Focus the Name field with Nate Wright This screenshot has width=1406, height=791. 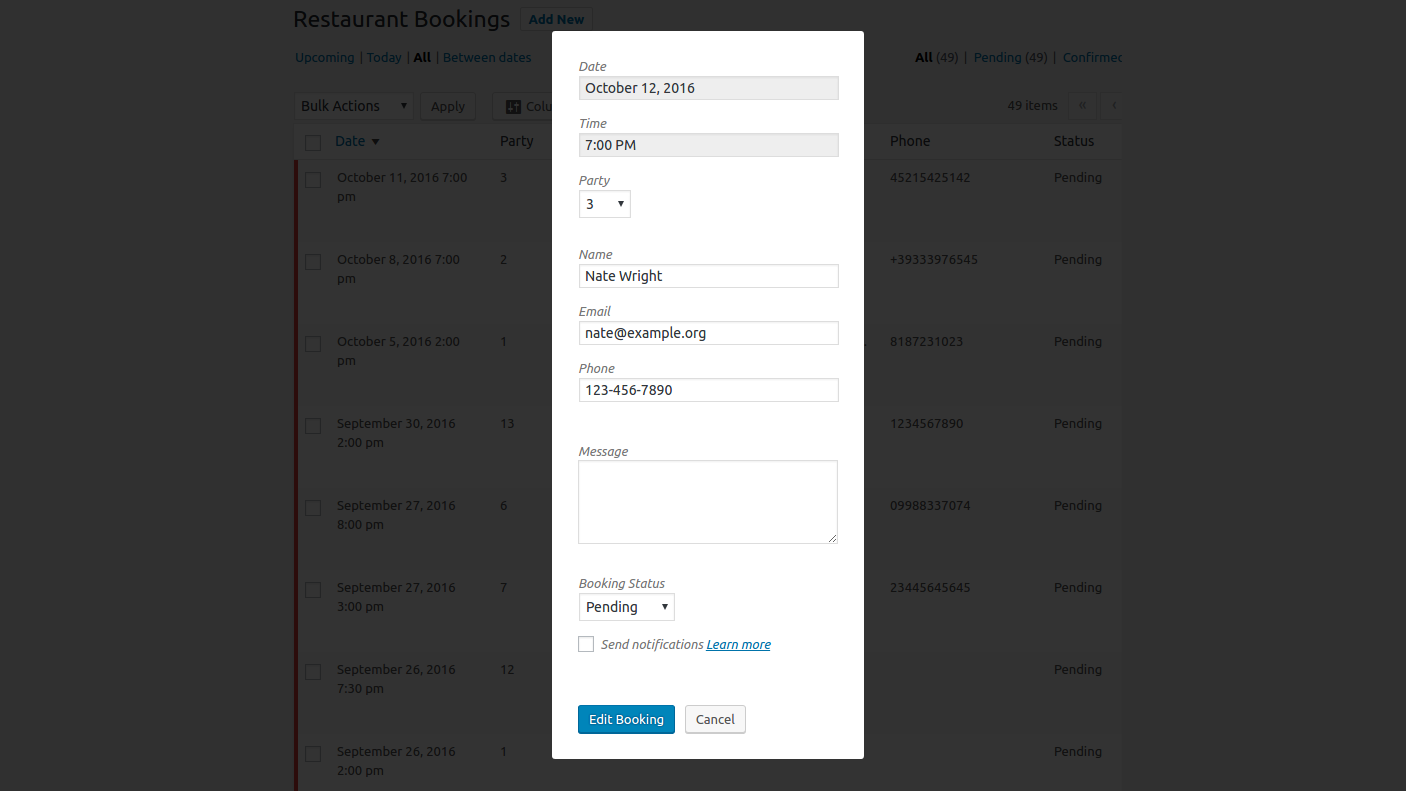708,276
